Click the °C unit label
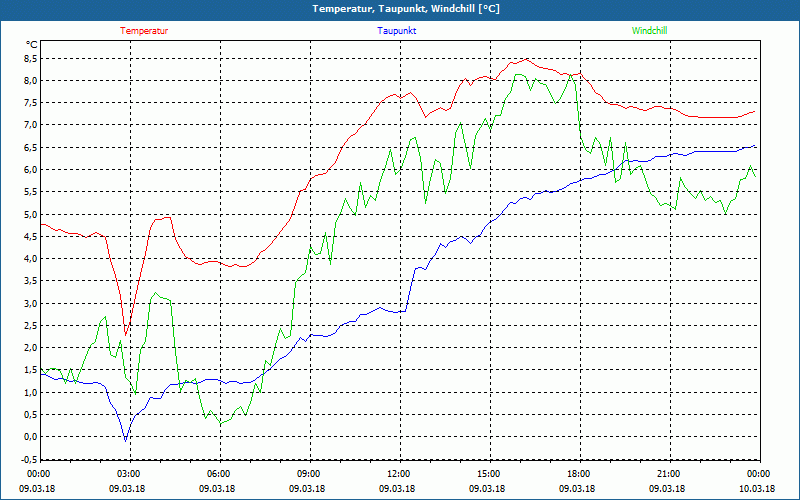The height and width of the screenshot is (500, 800). click(31, 45)
